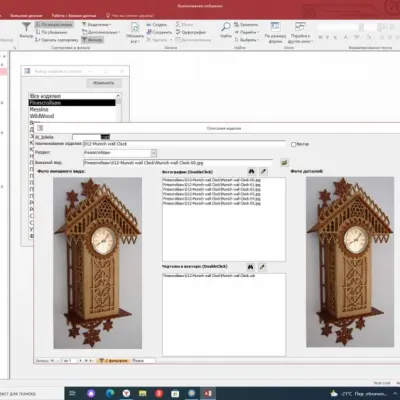Click Создать new record in ribbon
This screenshot has height=400, width=400.
(x=157, y=25)
